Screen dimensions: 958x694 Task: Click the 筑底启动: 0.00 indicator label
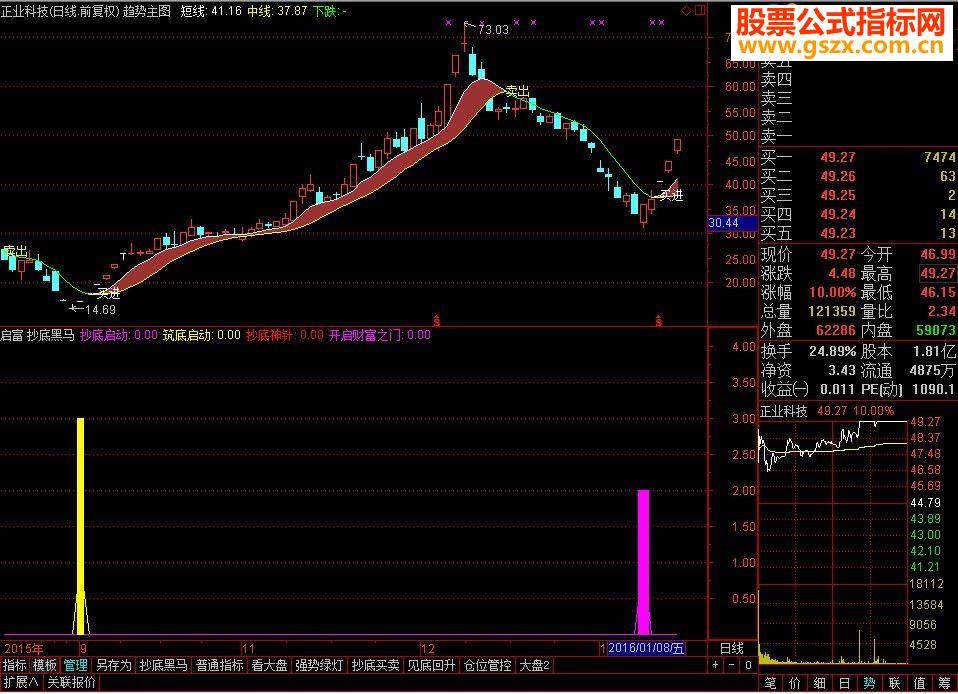201,335
